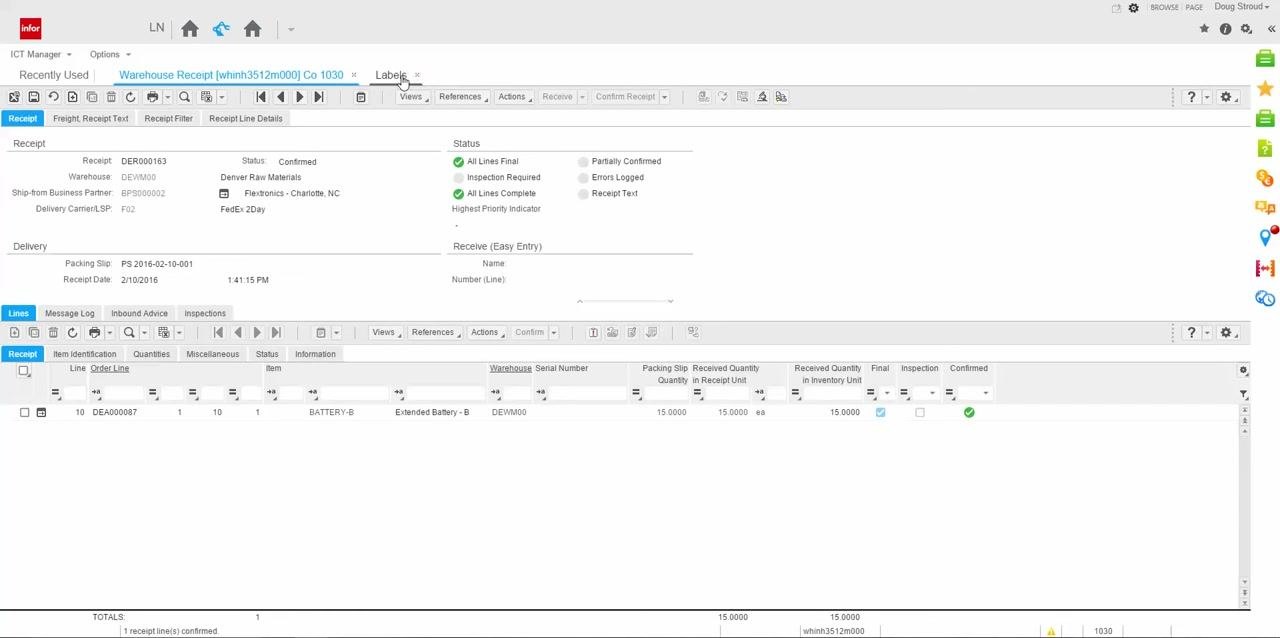1280x638 pixels.
Task: Click the clock history sidebar icon
Action: (x=1265, y=298)
